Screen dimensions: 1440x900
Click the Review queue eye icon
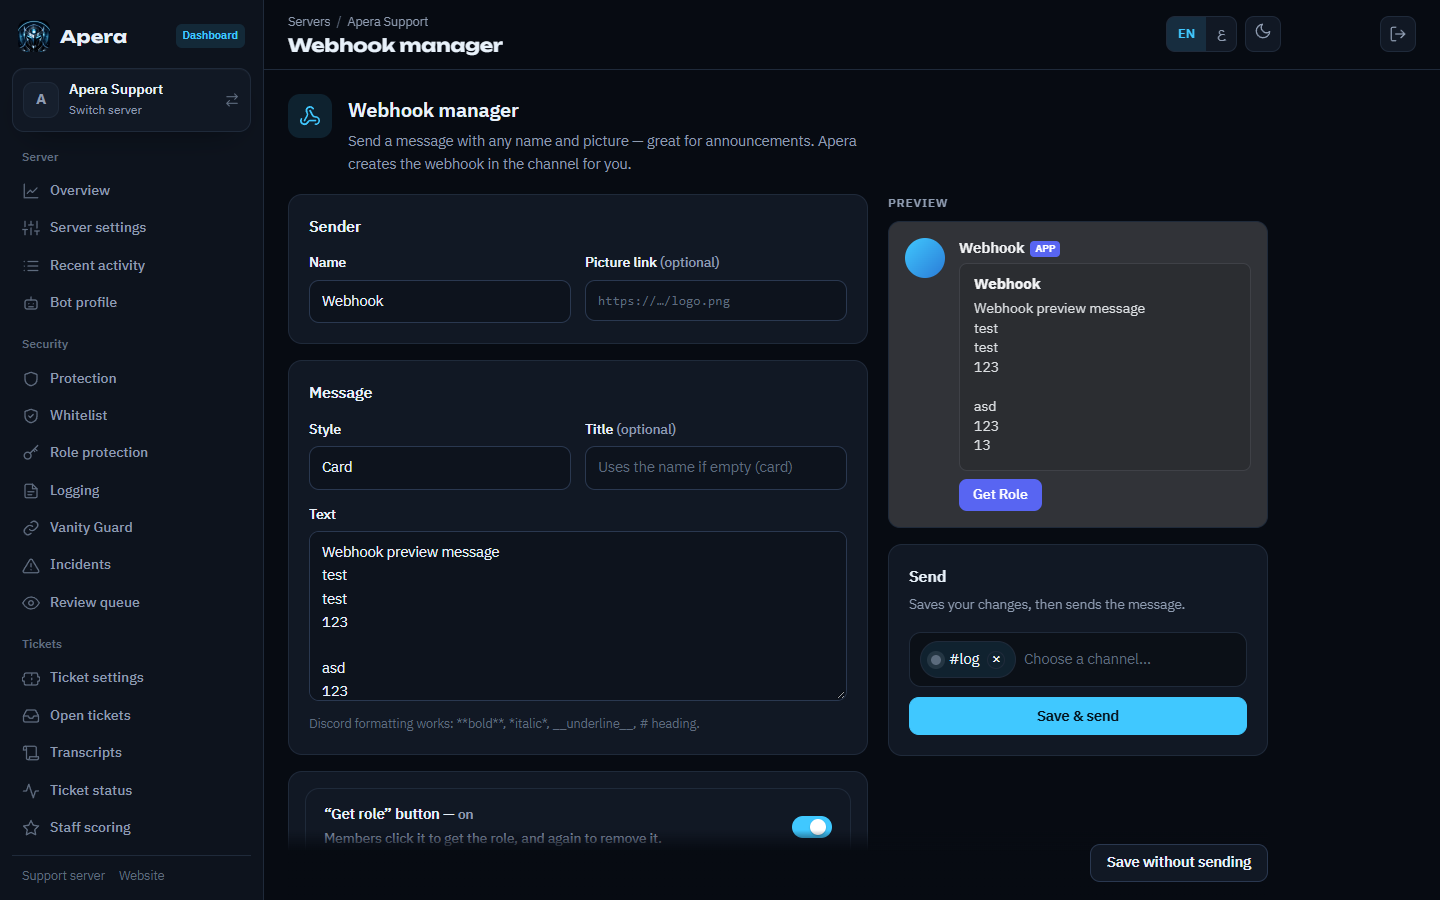click(x=31, y=603)
